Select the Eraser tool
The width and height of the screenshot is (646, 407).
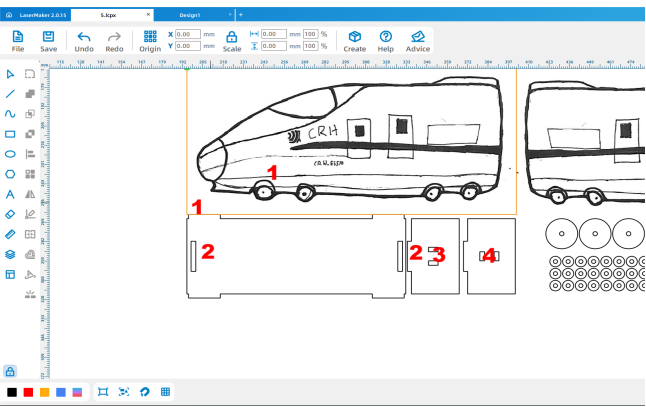click(x=10, y=214)
